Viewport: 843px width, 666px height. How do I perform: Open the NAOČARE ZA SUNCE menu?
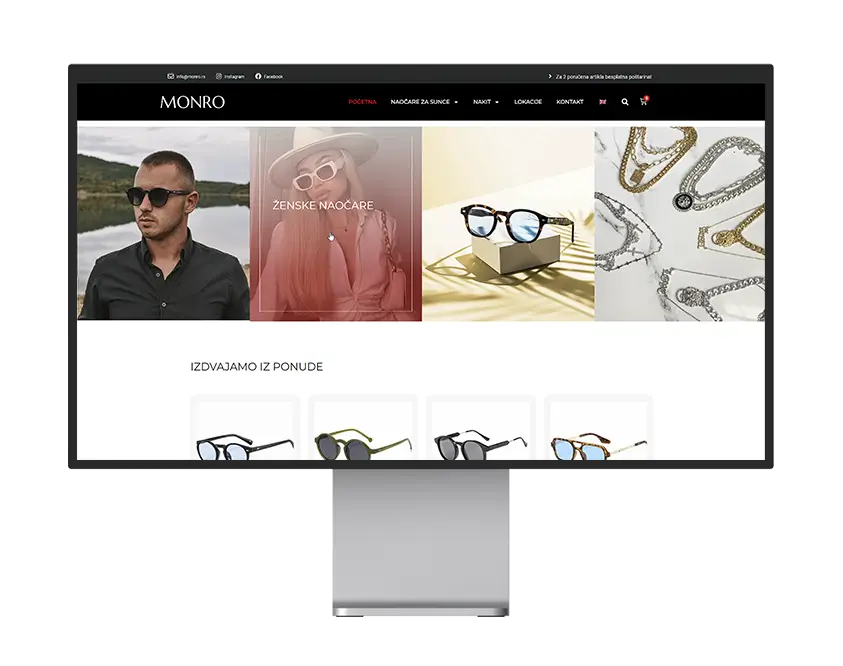click(x=420, y=102)
